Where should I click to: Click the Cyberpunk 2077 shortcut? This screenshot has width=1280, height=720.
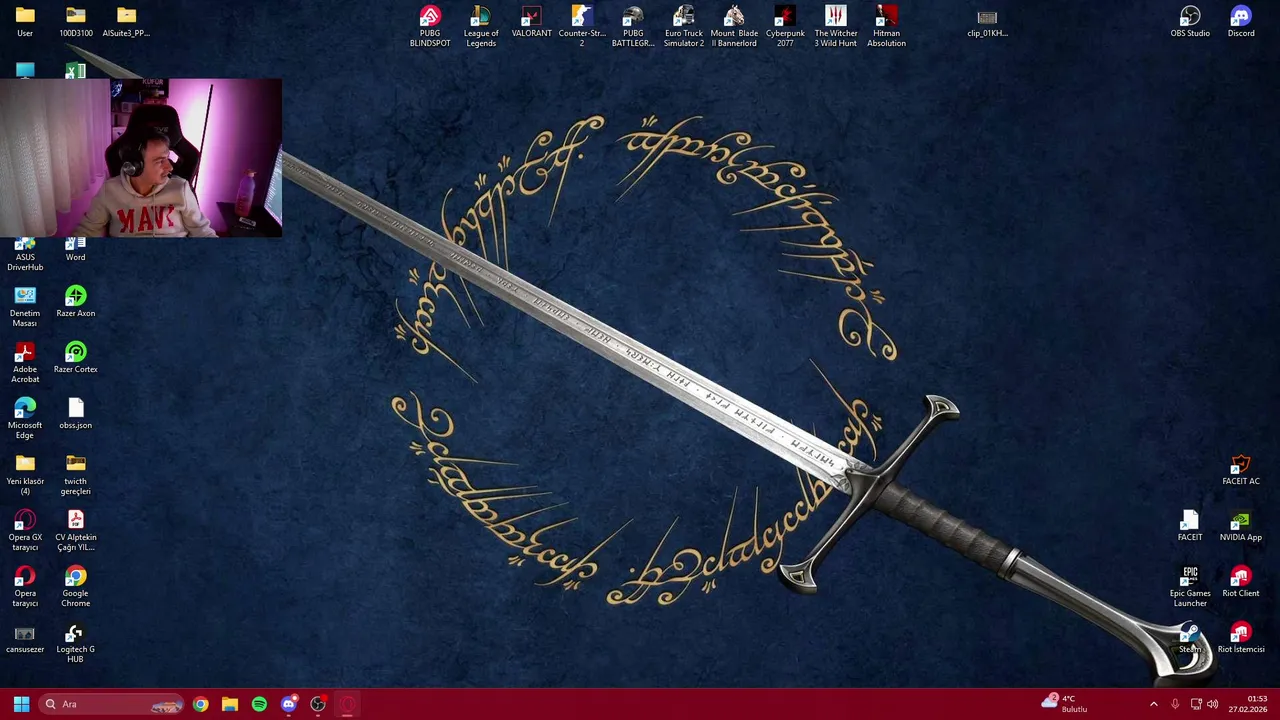[x=785, y=26]
